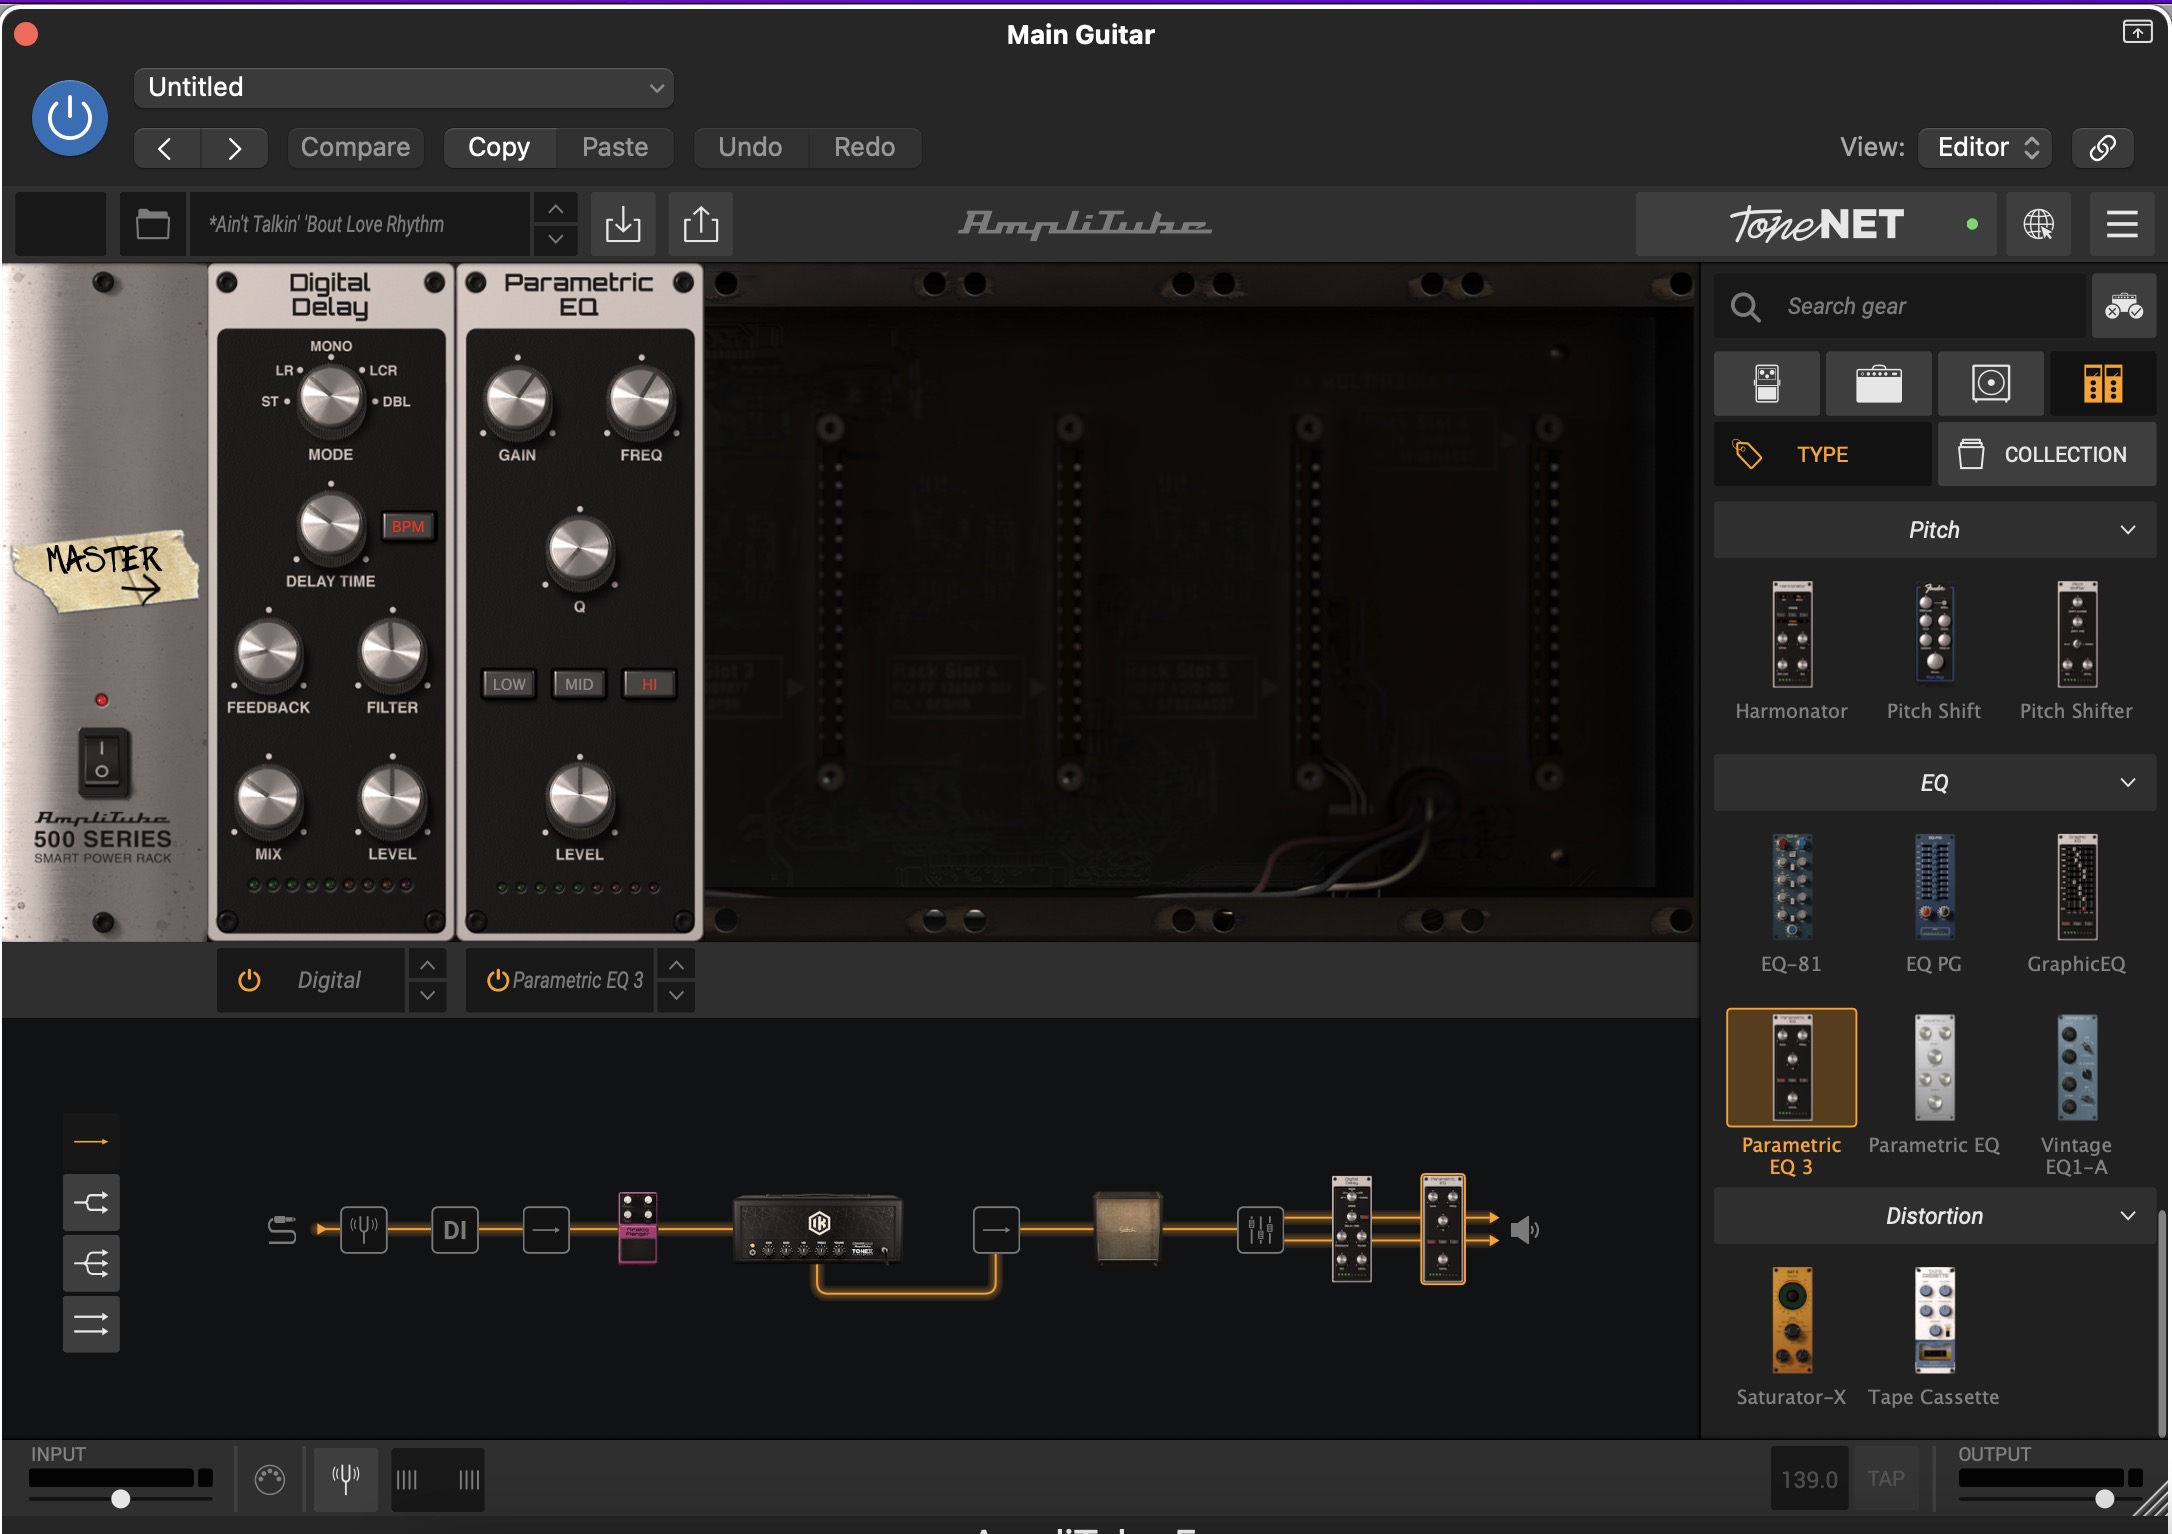Click the Search gear field

(1900, 306)
